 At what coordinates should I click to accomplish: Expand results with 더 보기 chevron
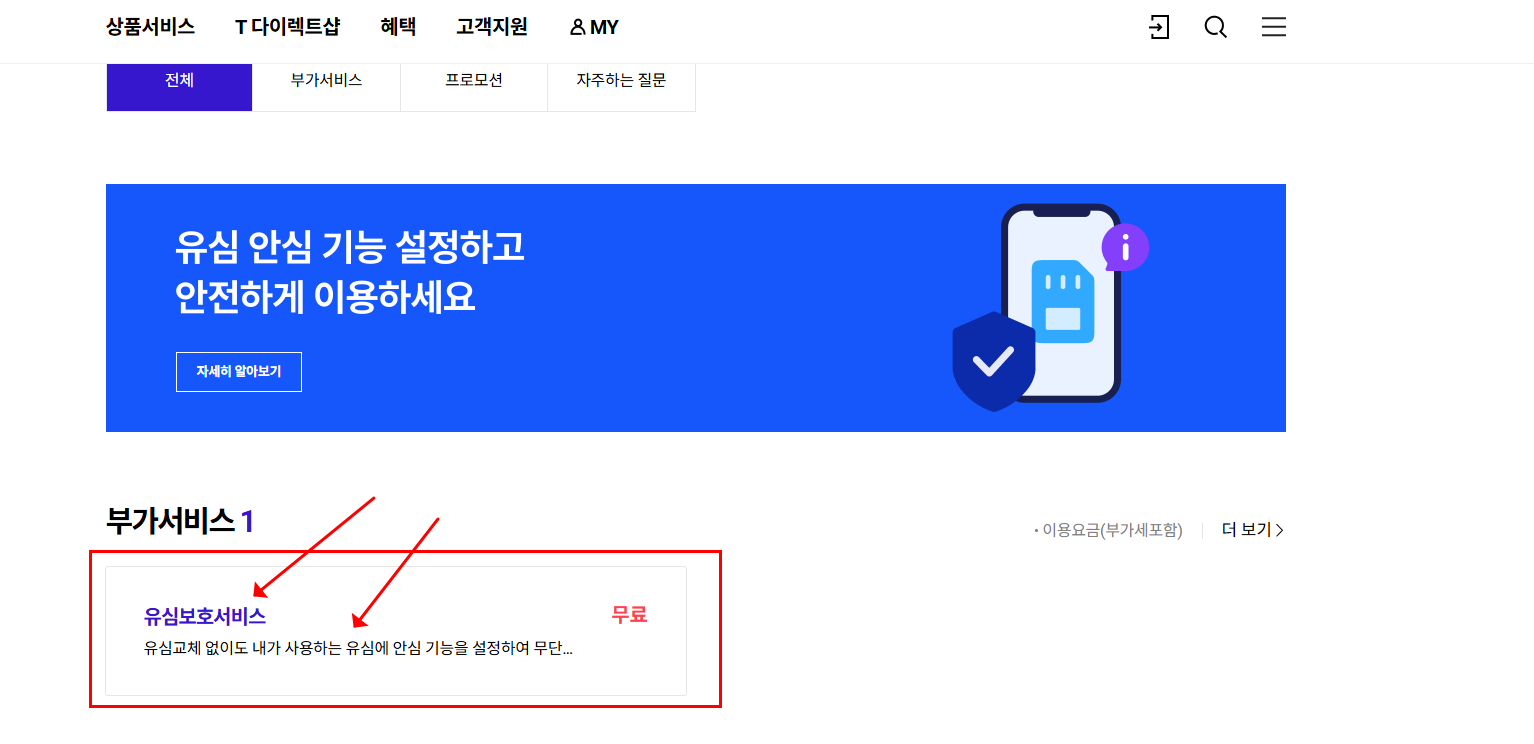1253,530
